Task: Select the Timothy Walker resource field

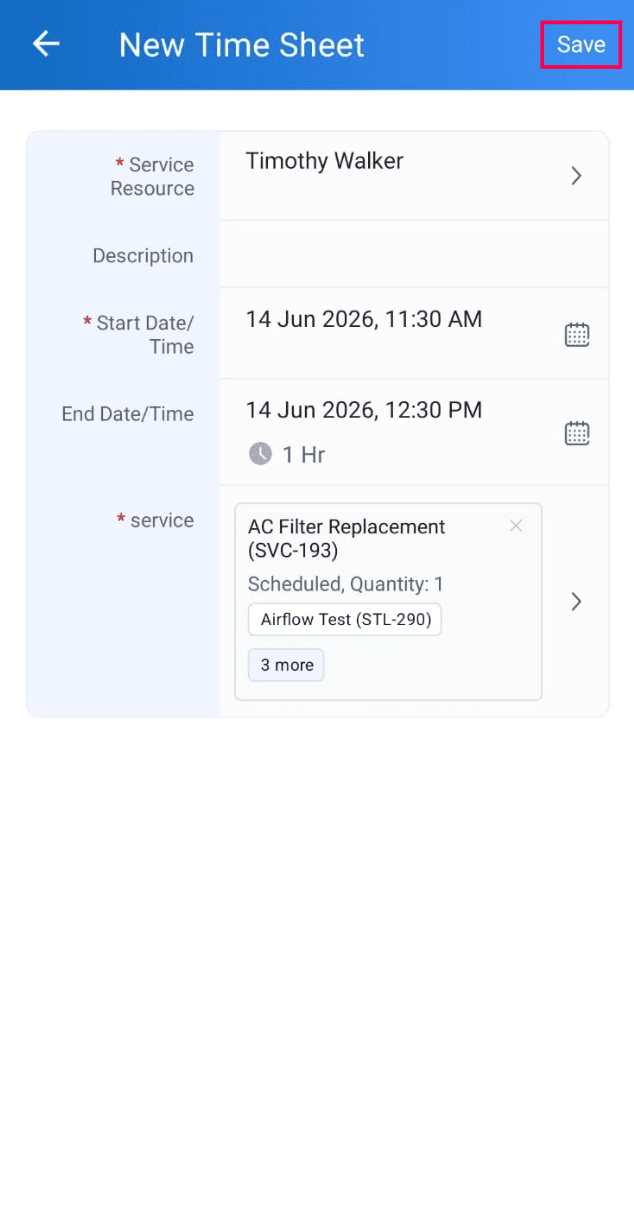Action: coord(414,176)
